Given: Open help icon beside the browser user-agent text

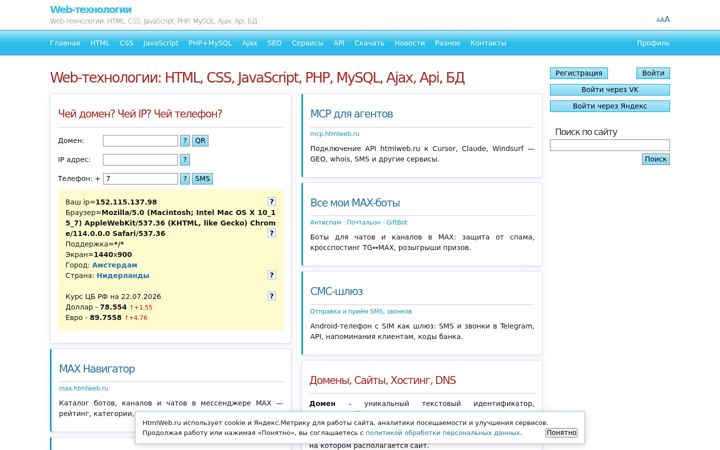Looking at the screenshot, I should [x=271, y=233].
